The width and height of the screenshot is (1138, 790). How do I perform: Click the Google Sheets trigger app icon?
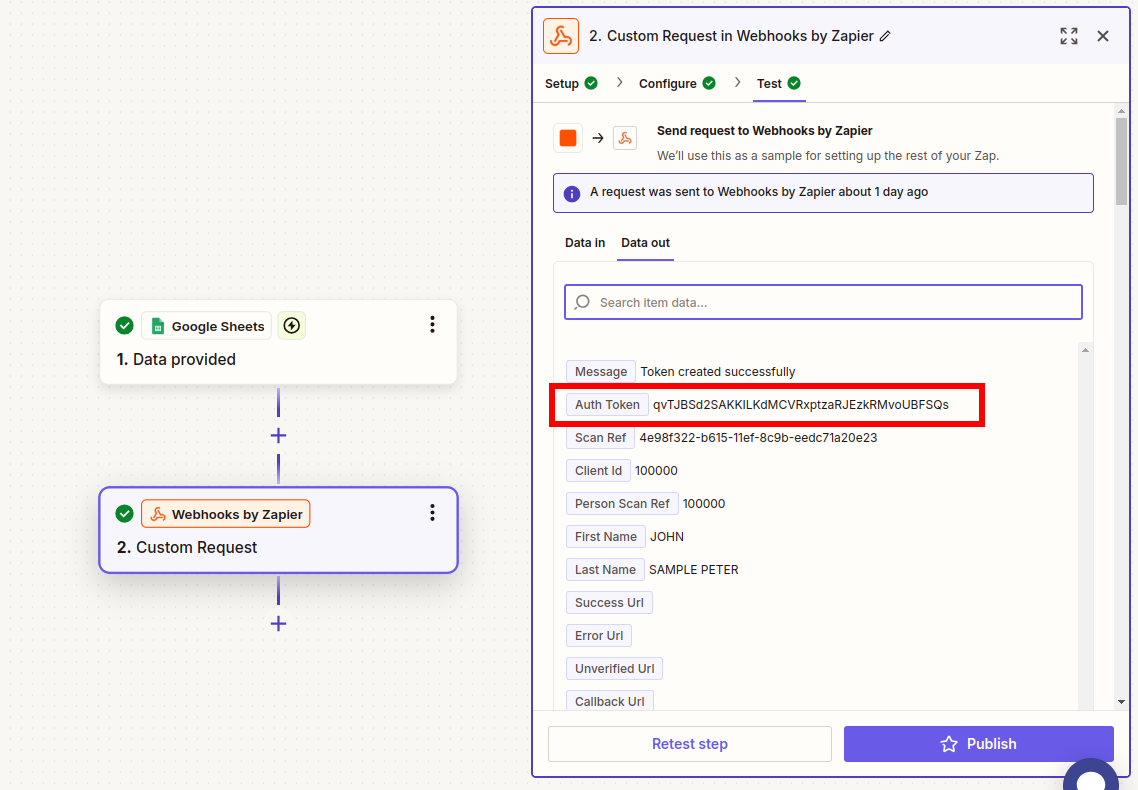click(x=157, y=326)
